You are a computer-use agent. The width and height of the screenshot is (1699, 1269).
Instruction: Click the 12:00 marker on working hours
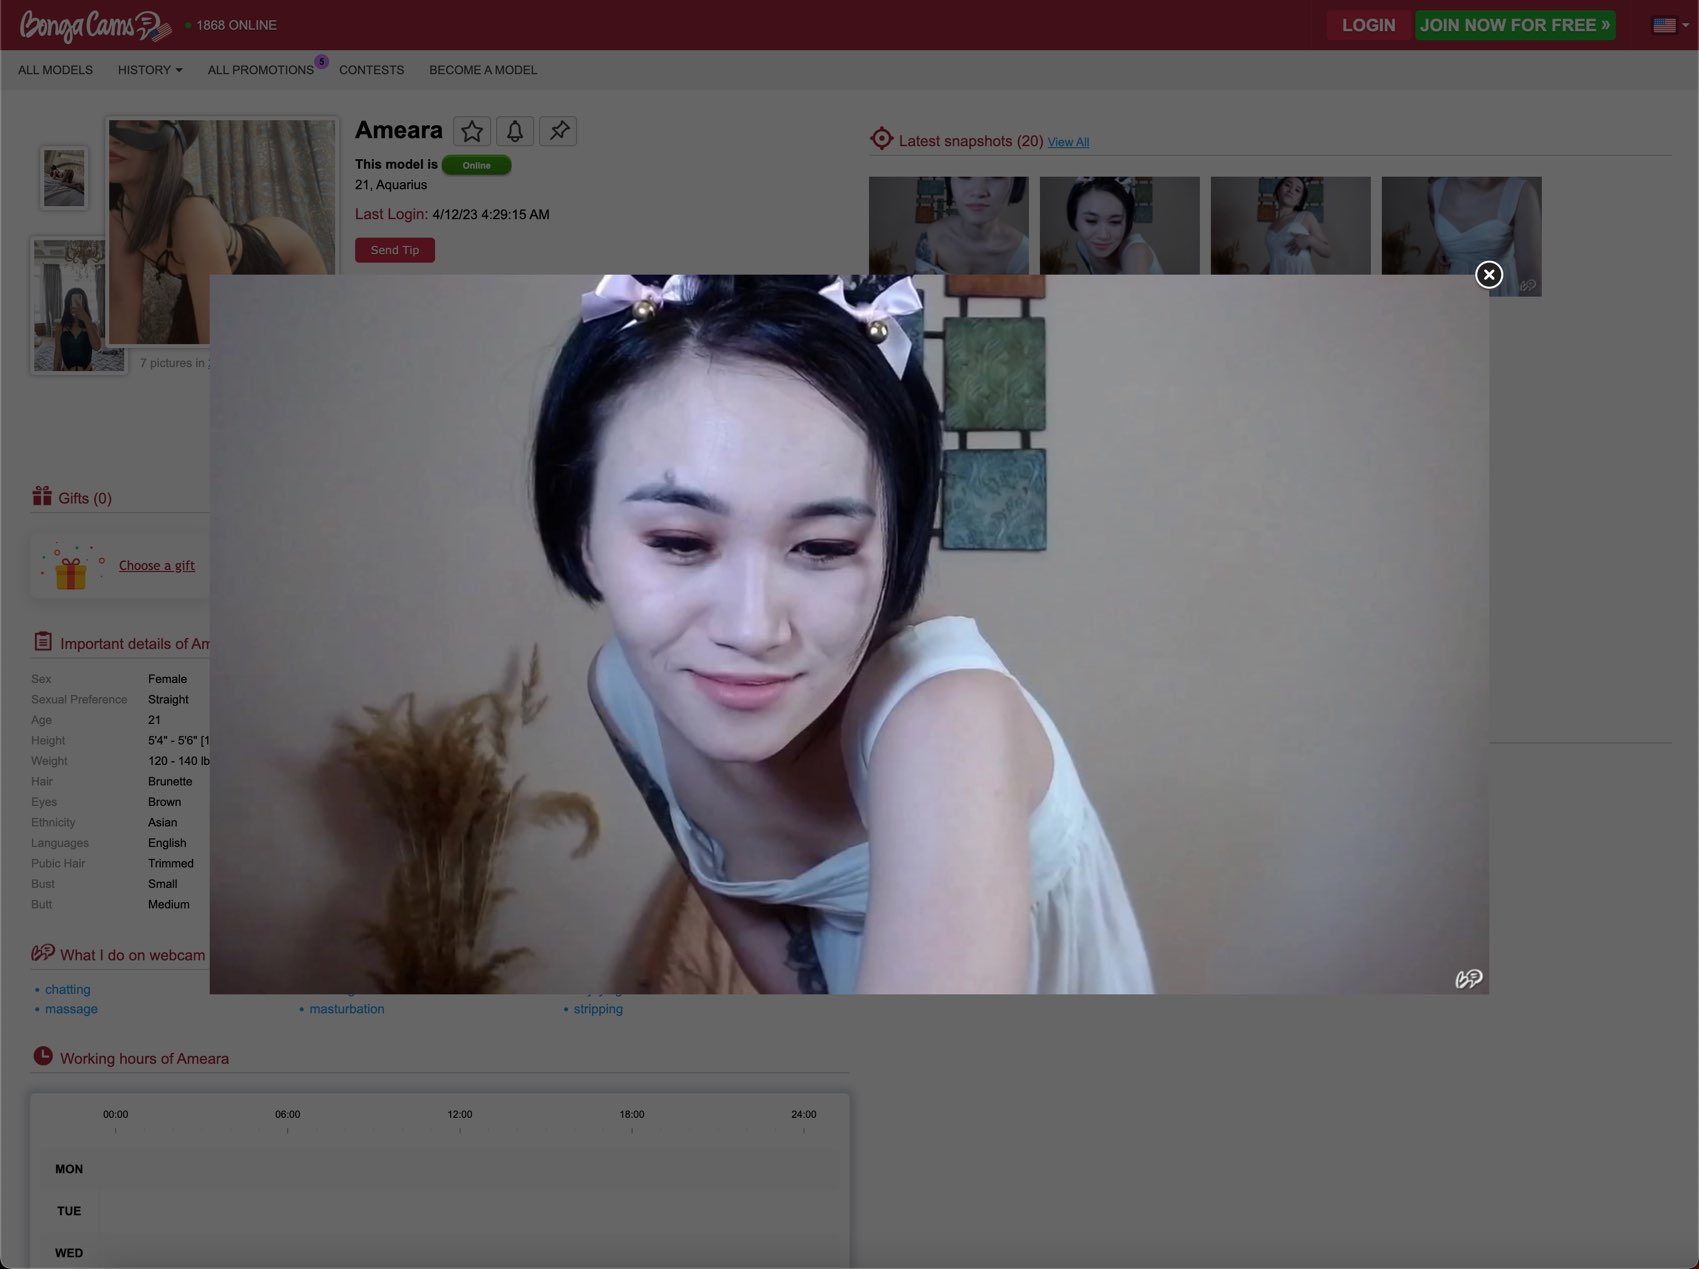pyautogui.click(x=460, y=1114)
